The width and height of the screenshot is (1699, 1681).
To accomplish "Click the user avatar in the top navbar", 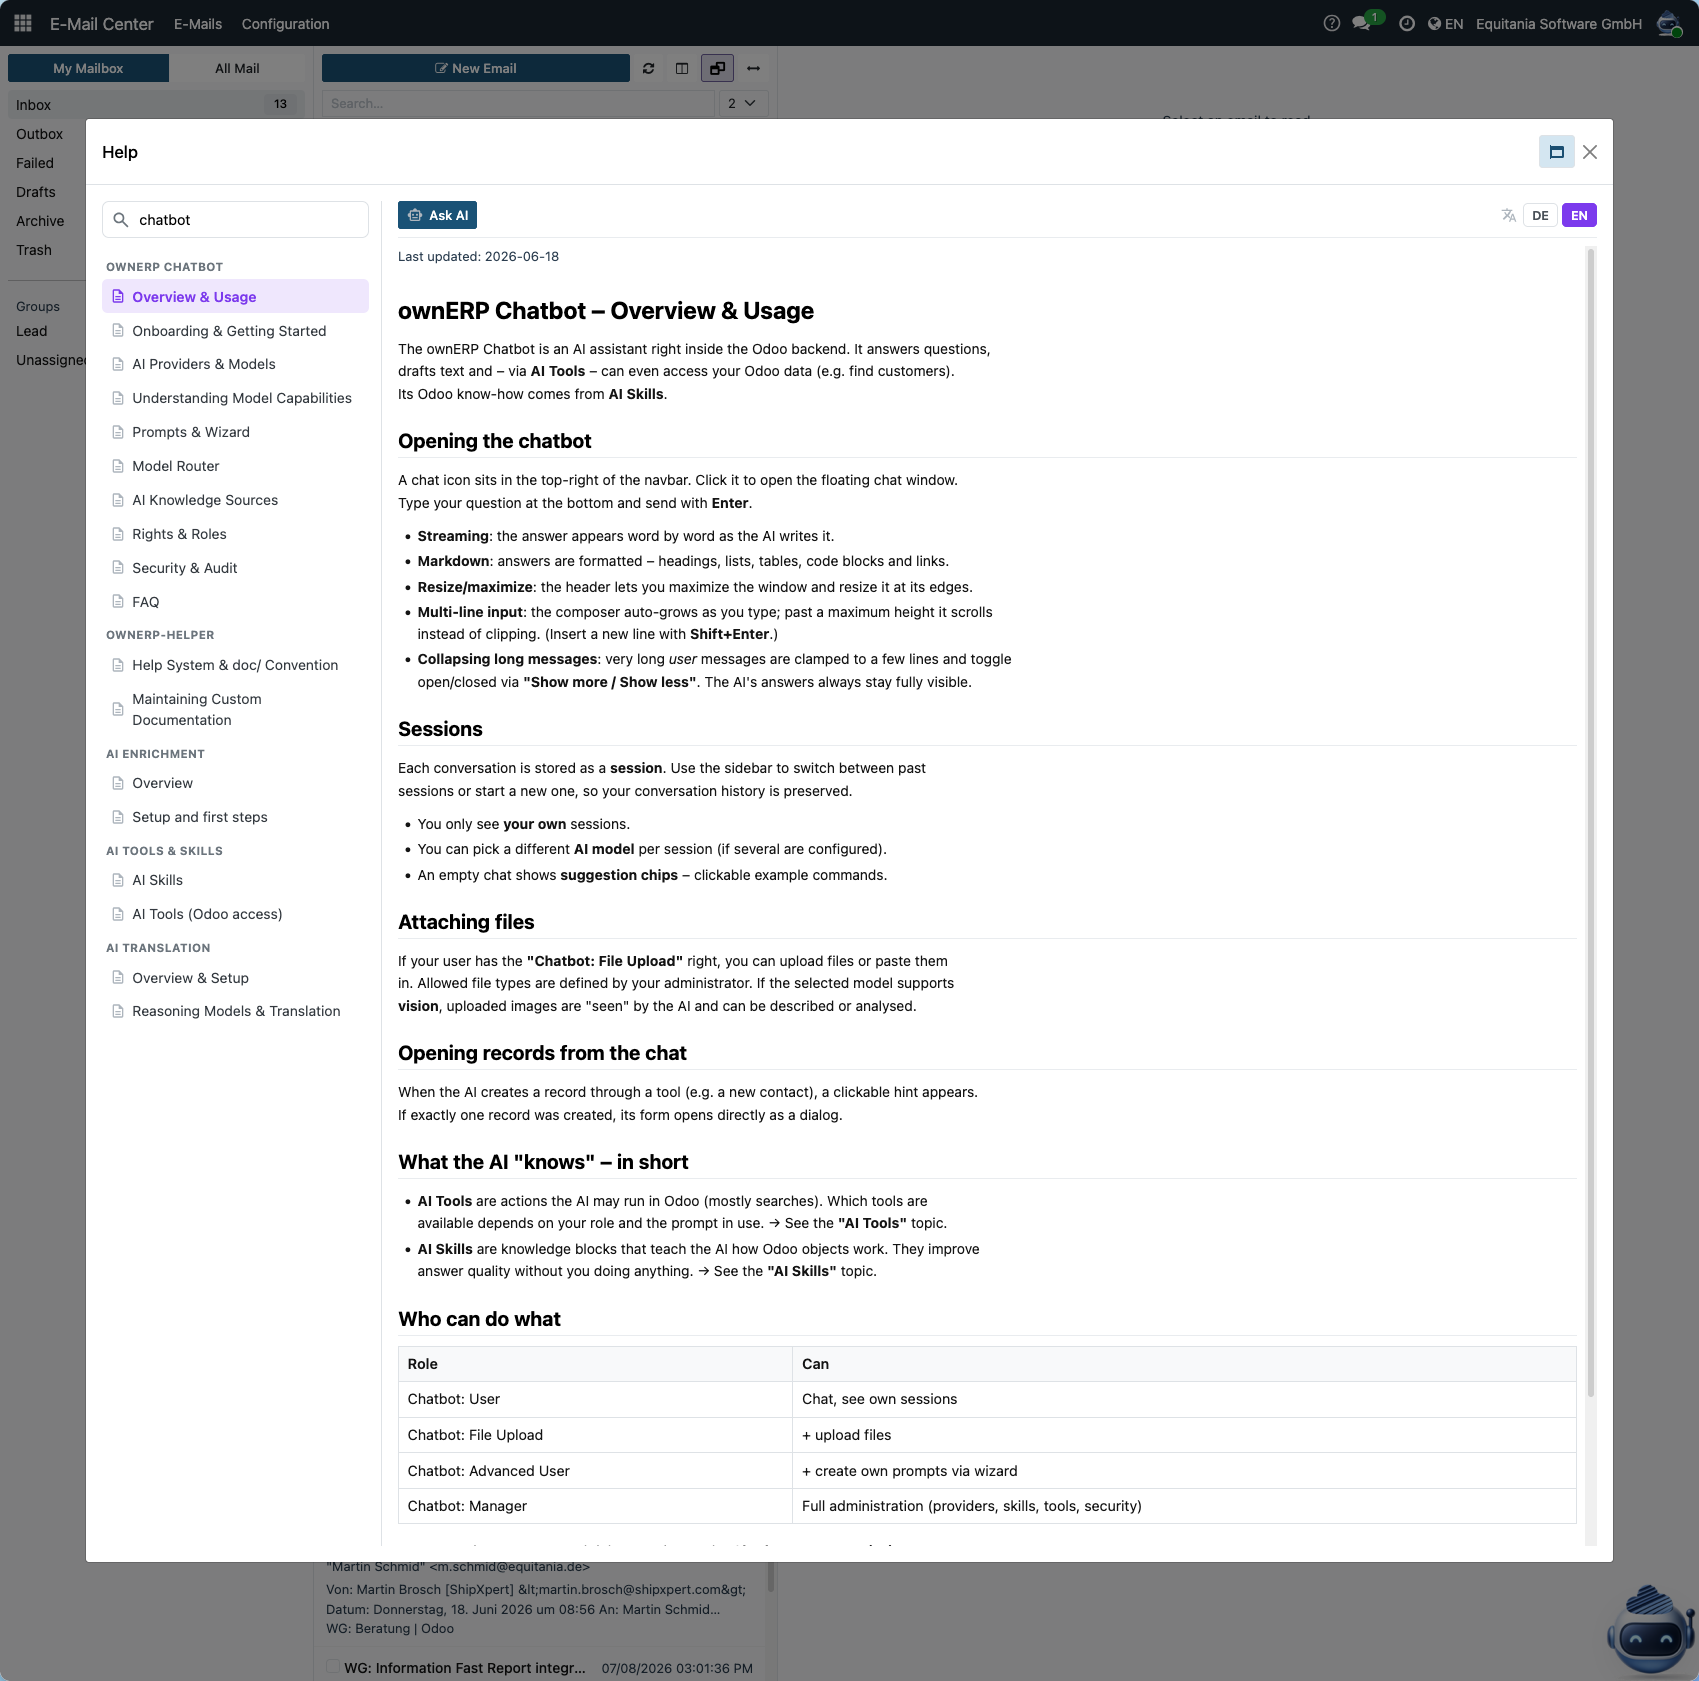I will point(1669,23).
